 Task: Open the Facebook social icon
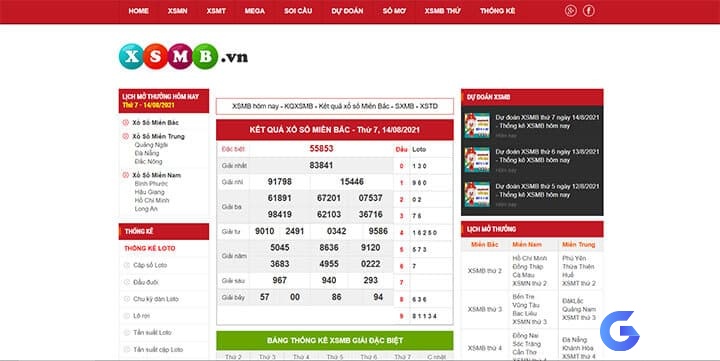pyautogui.click(x=589, y=11)
